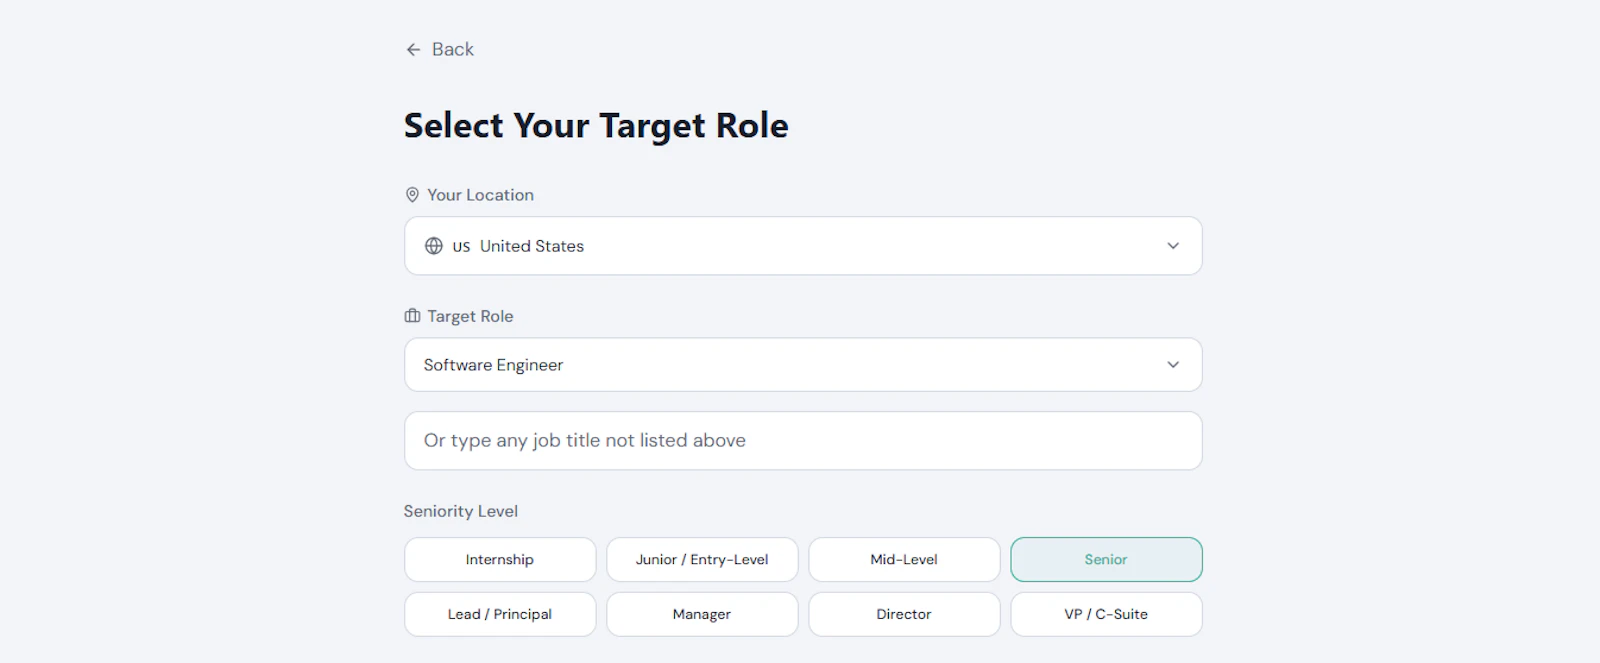Click the 'Your Location' label text

481,195
